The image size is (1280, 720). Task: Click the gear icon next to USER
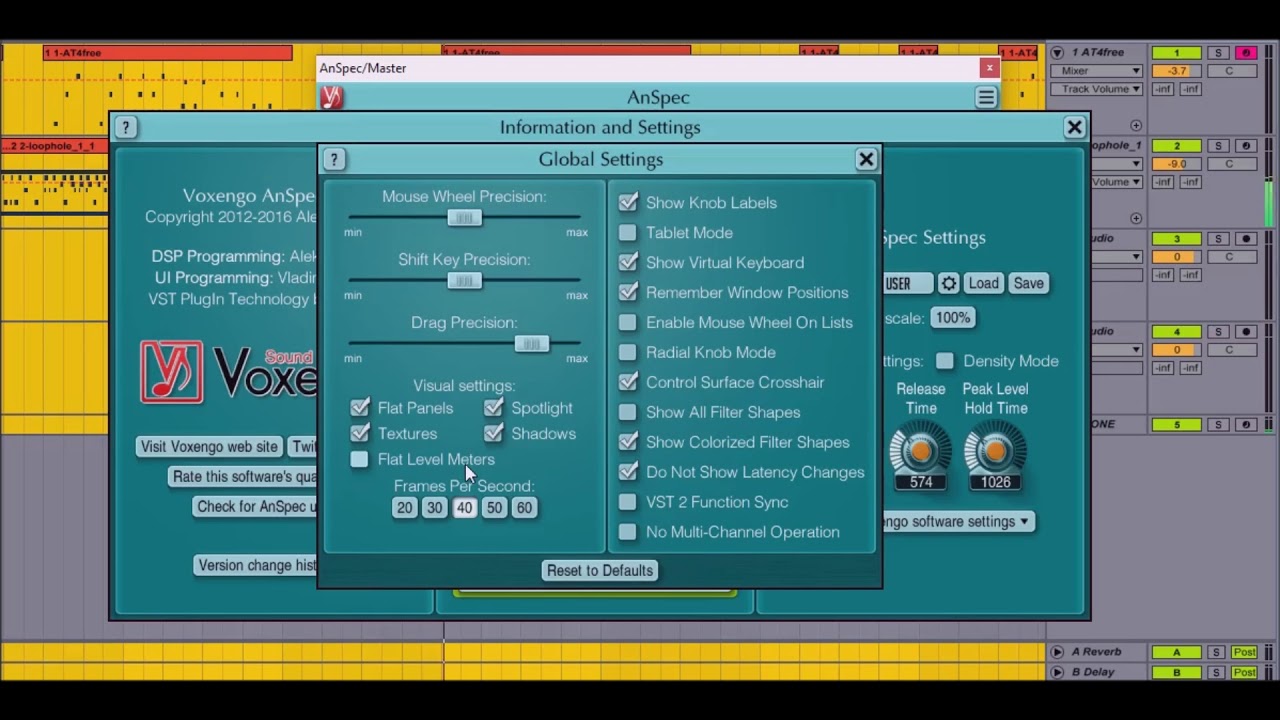pyautogui.click(x=948, y=283)
